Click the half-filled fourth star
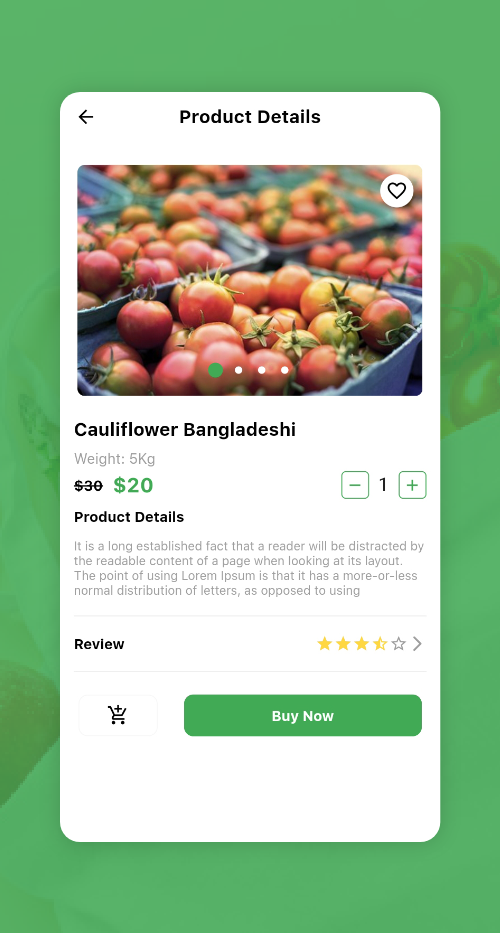Viewport: 500px width, 933px height. coord(380,644)
